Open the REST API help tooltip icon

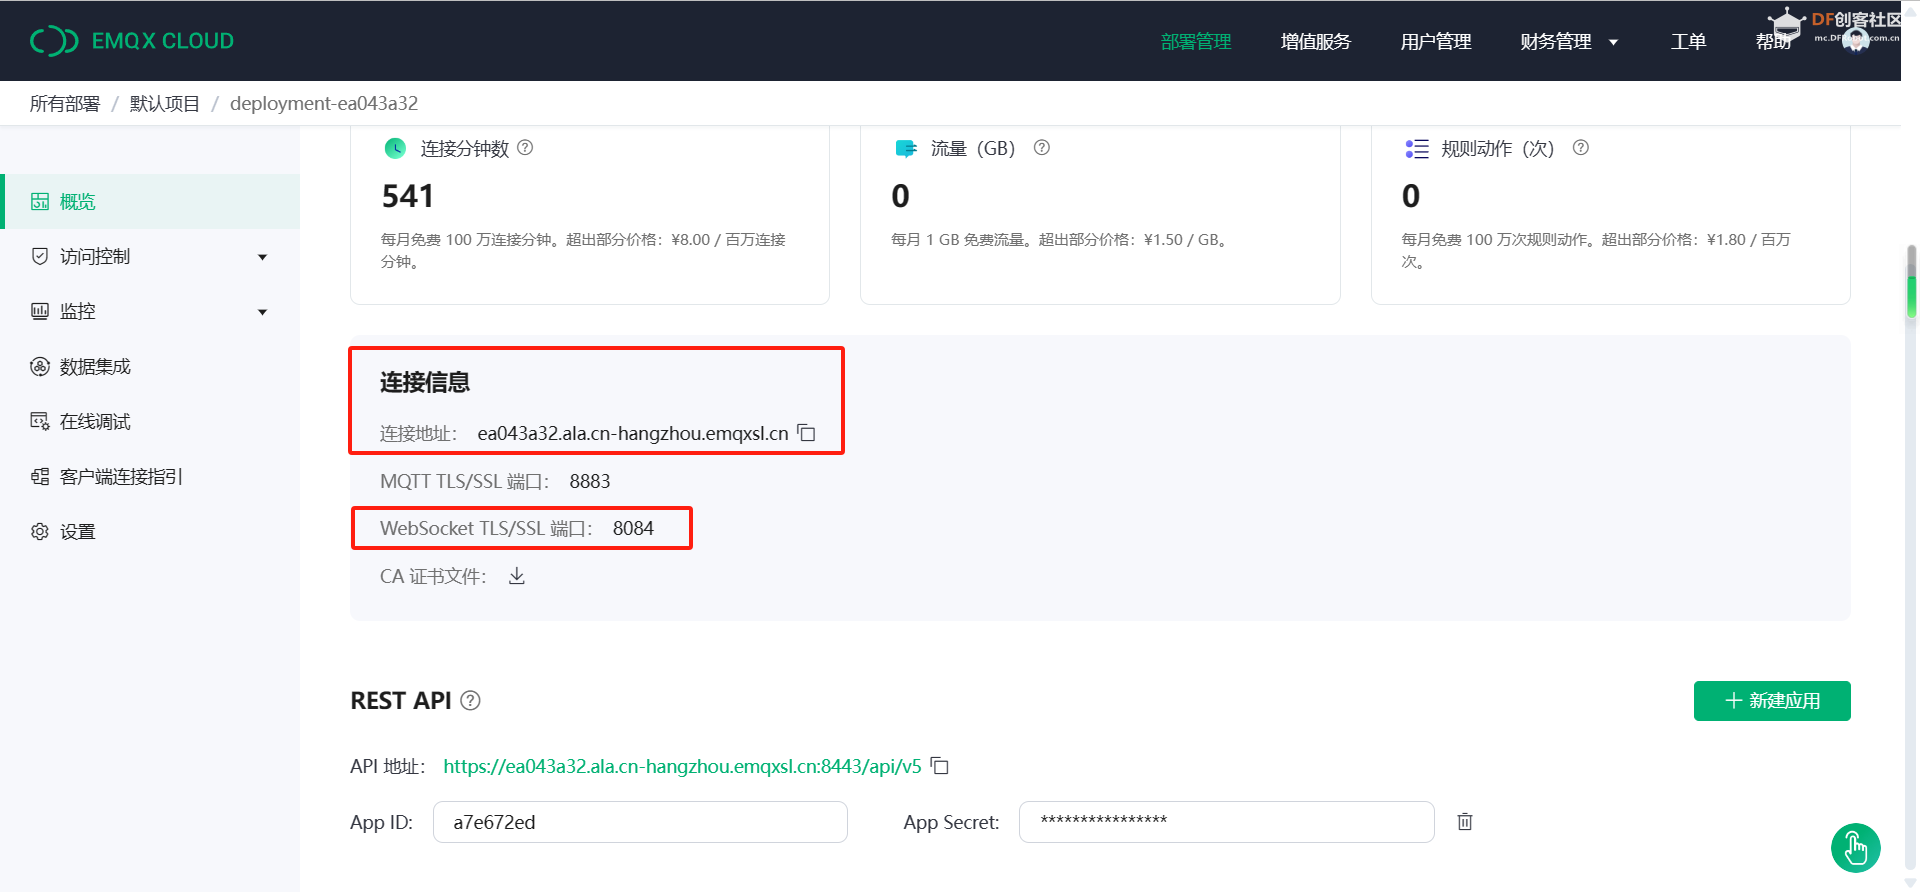(470, 701)
